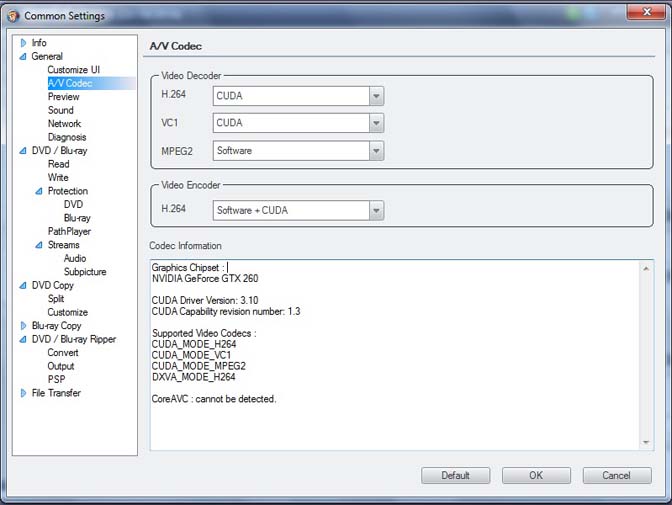Screen dimensions: 672x505
Task: Click the CUDA_MODE_H264 line
Action: [x=194, y=344]
